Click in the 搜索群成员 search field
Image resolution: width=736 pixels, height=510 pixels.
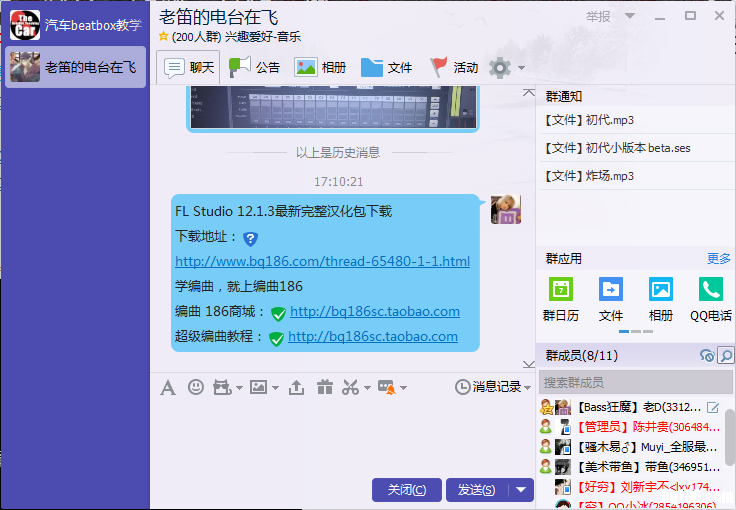tap(636, 382)
